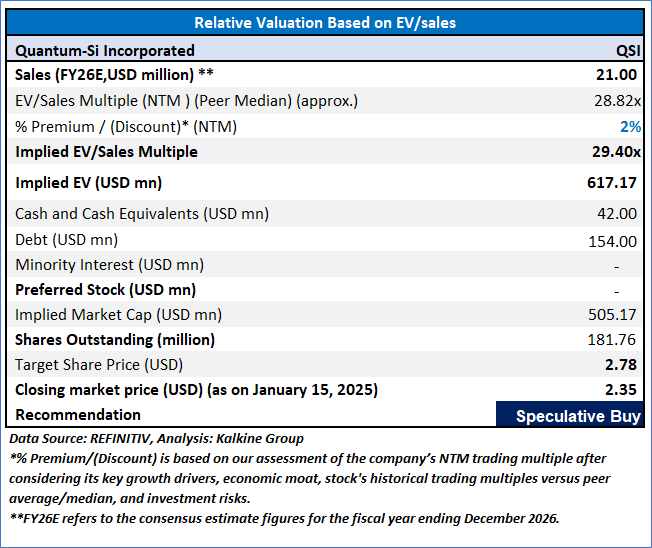Screen dimensions: 652x548
Task: Click the blue 2% premium value
Action: tap(630, 127)
